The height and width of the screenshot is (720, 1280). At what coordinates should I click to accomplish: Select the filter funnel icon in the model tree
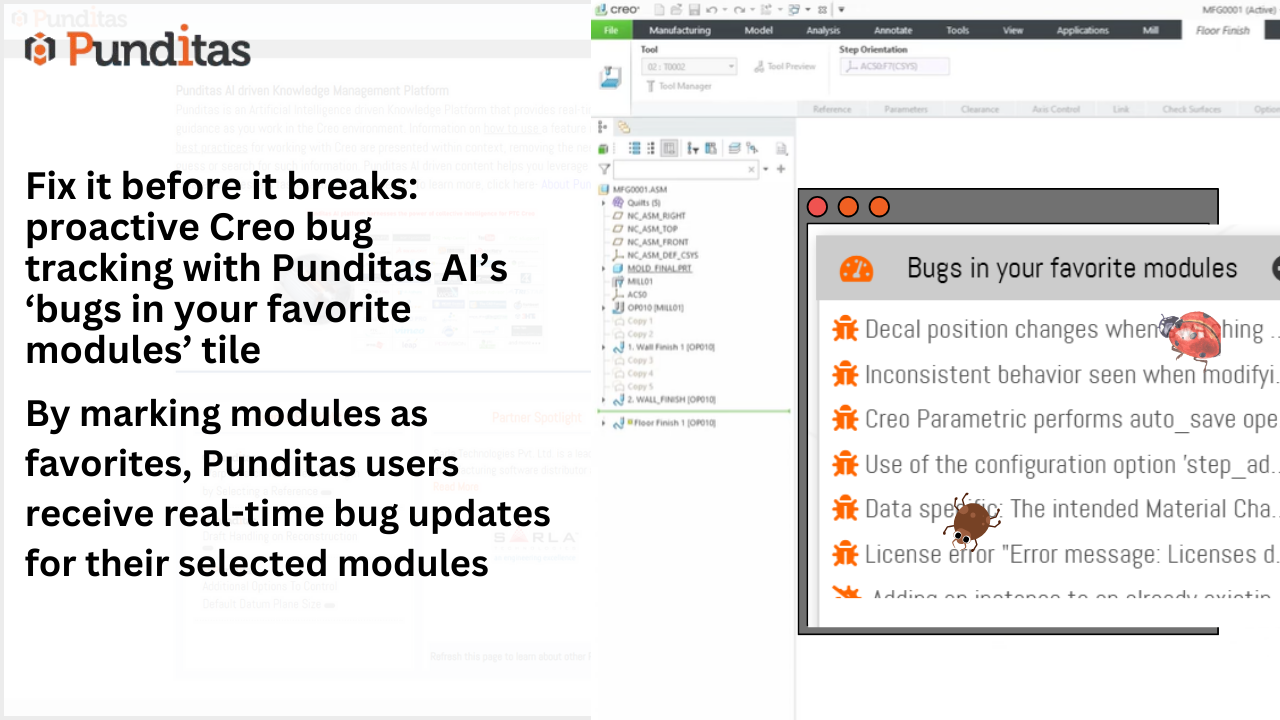click(603, 169)
